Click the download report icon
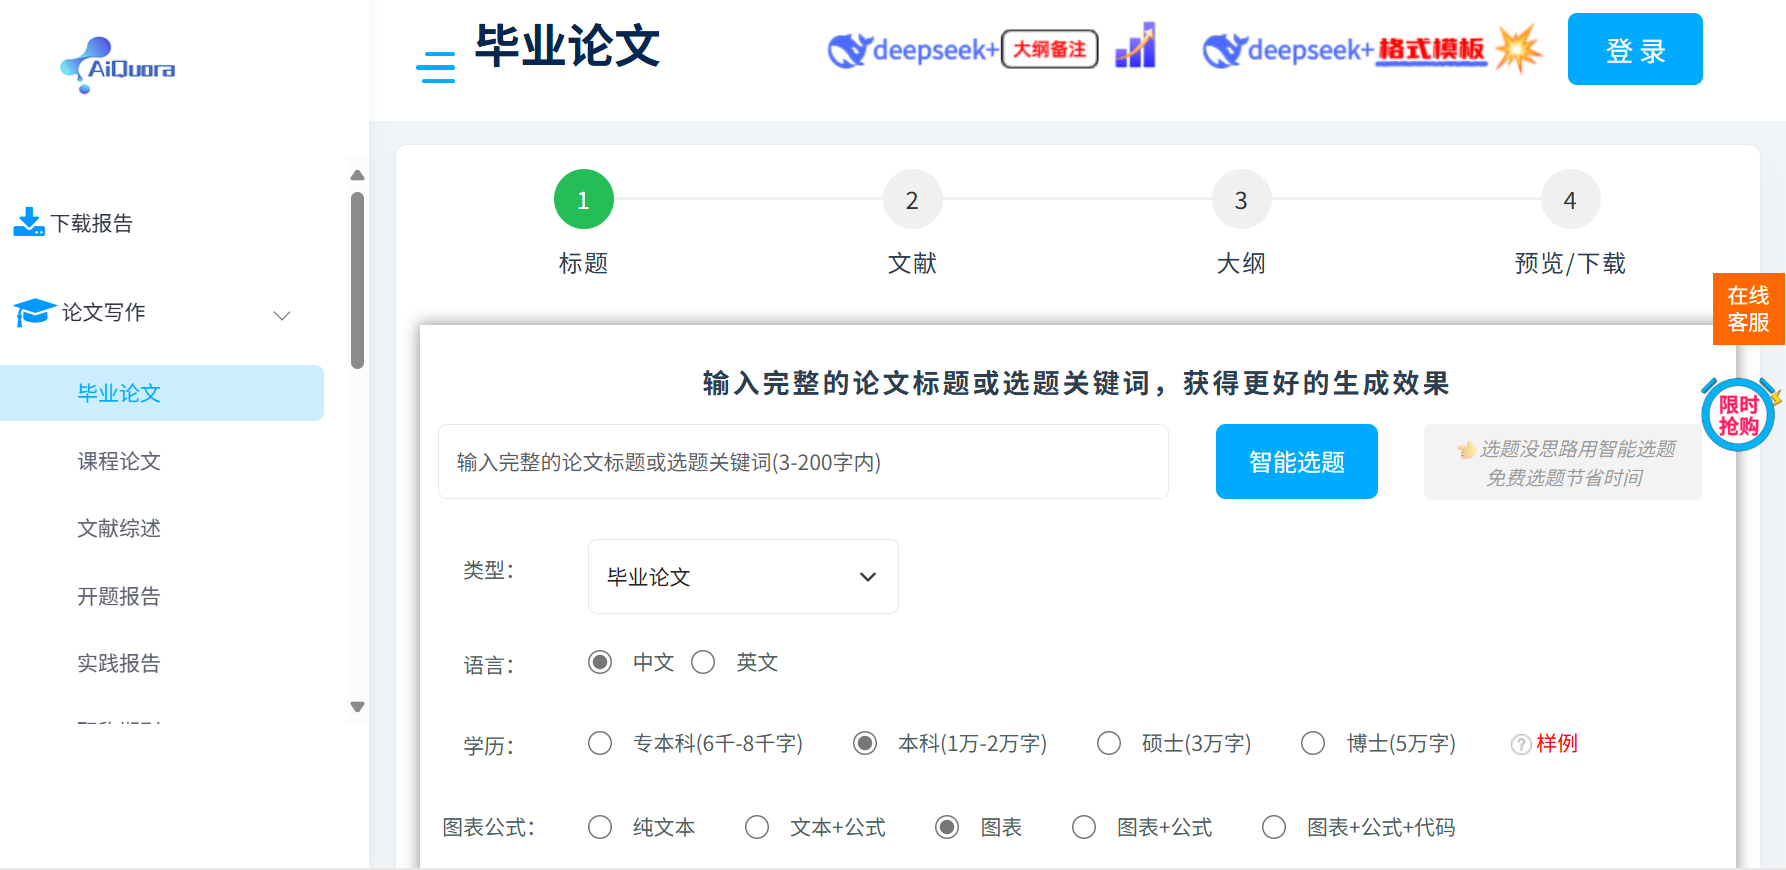This screenshot has height=870, width=1786. tap(29, 222)
